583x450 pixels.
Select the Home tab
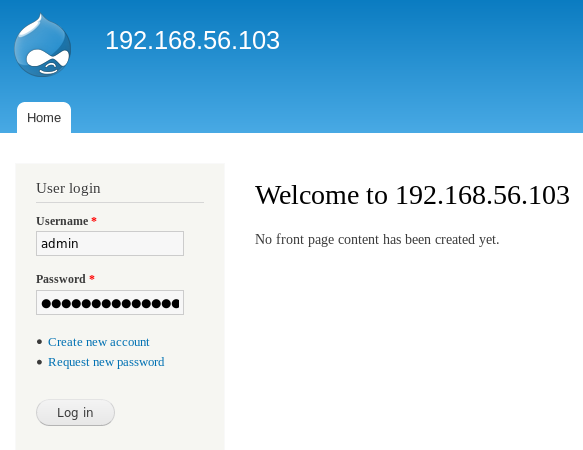[44, 118]
